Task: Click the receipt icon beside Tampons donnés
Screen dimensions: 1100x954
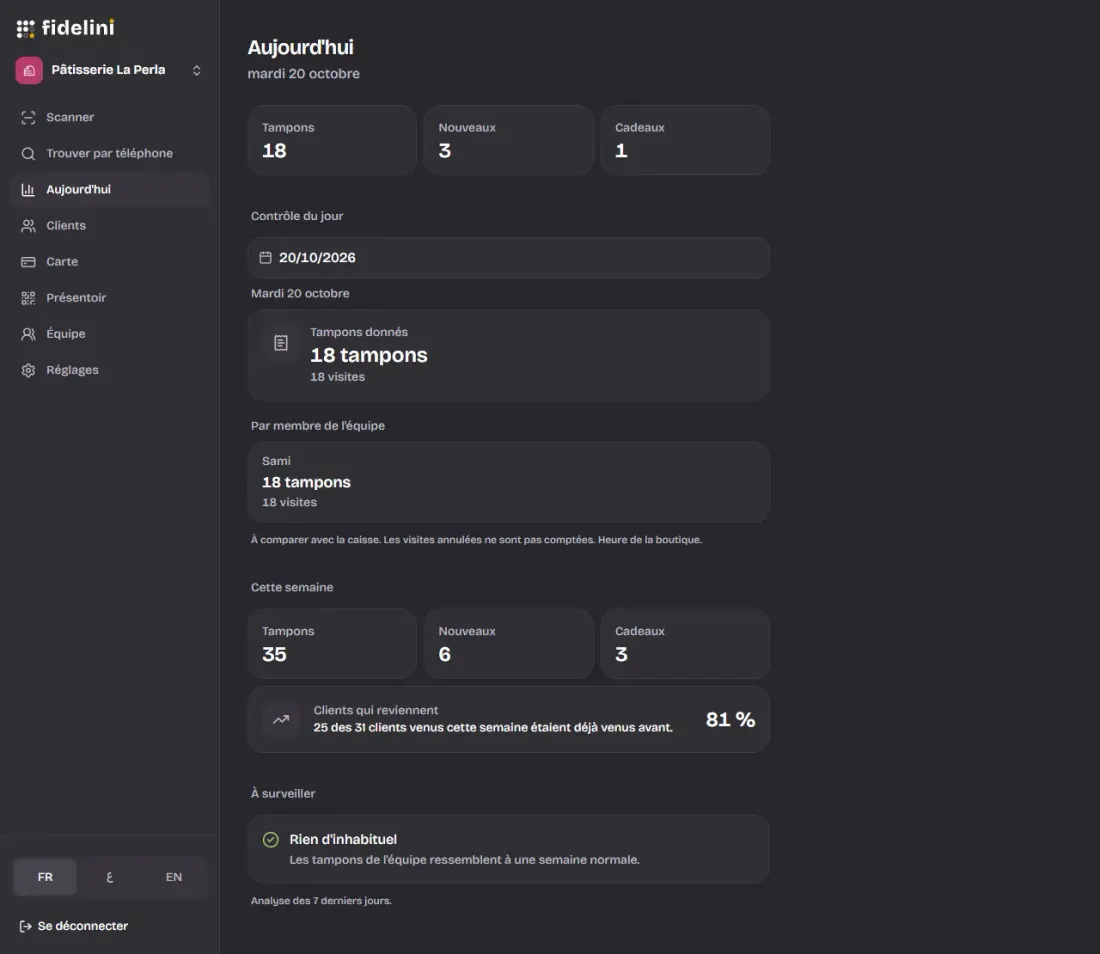Action: click(281, 343)
